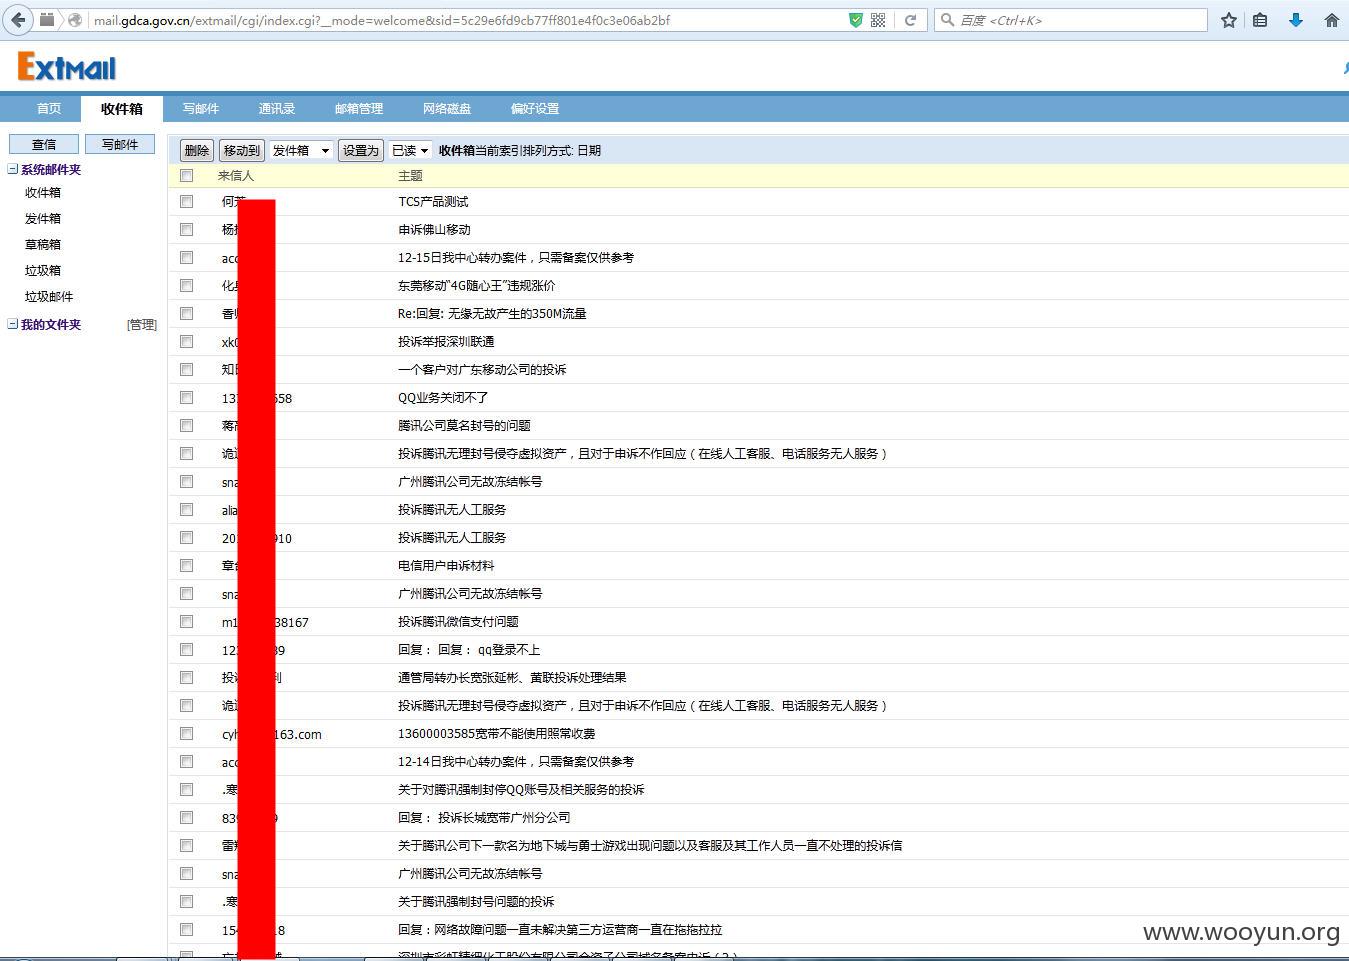The height and width of the screenshot is (961, 1349).
Task: Open the 网络磁盘 tab
Action: click(x=447, y=108)
